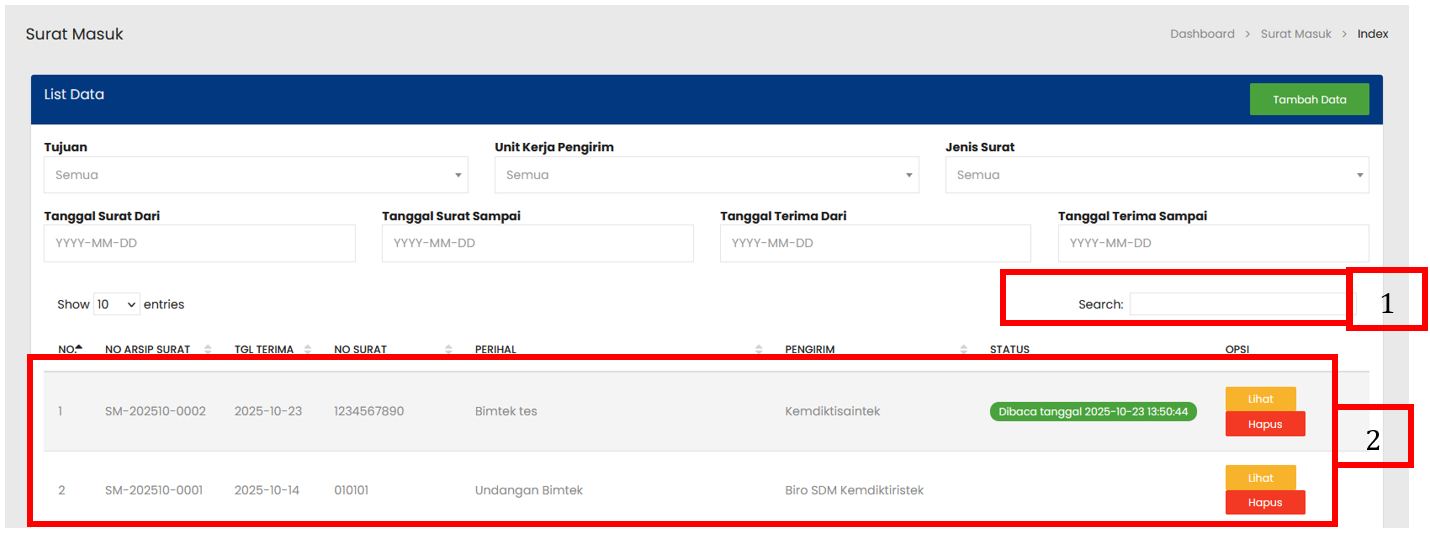The height and width of the screenshot is (536, 1430).
Task: Focus the Tanggal Surat Dari date field
Action: [199, 243]
